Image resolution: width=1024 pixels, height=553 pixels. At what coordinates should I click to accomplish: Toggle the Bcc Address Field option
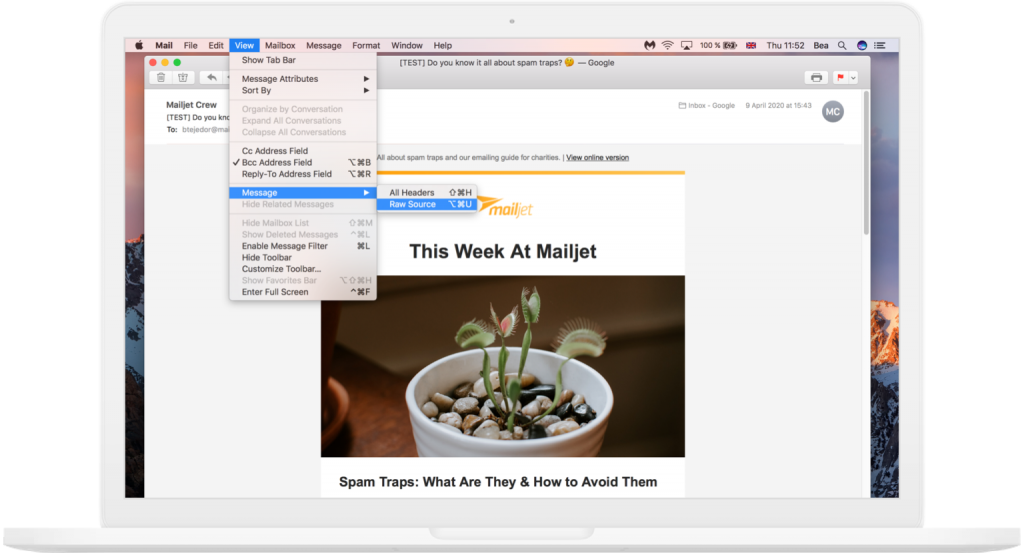click(x=277, y=162)
